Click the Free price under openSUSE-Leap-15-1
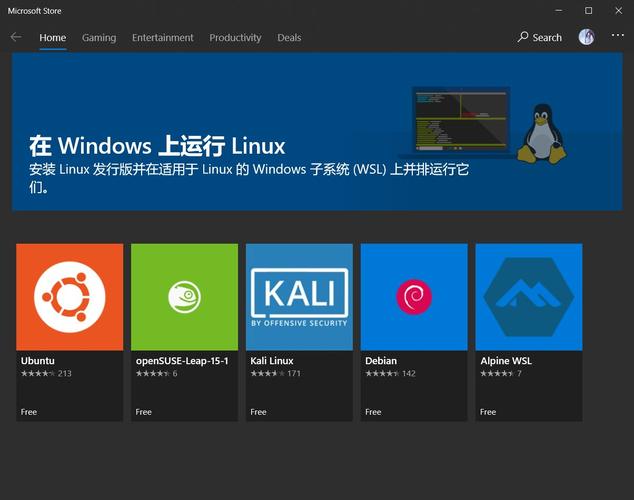Viewport: 634px width, 500px height. [x=144, y=412]
